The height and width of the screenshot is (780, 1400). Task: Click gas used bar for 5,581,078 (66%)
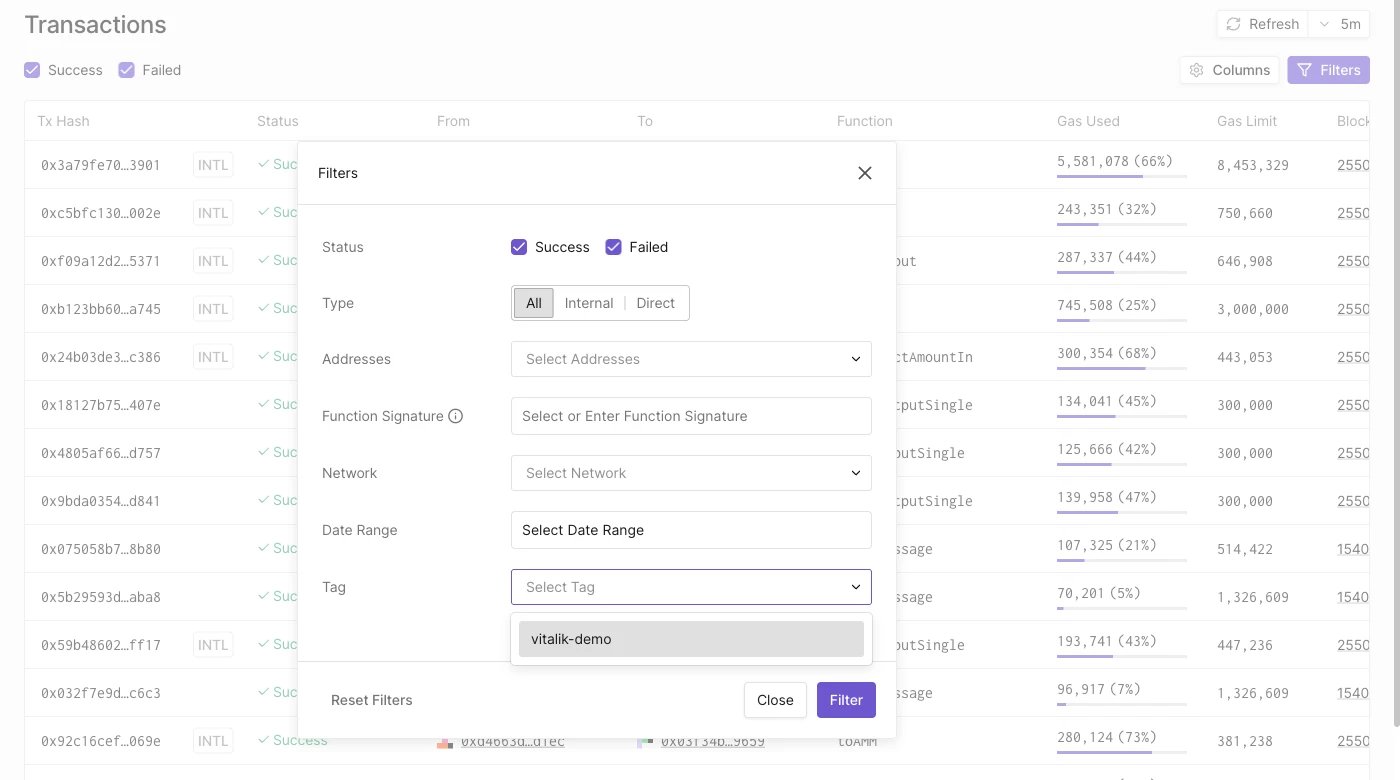[1122, 176]
